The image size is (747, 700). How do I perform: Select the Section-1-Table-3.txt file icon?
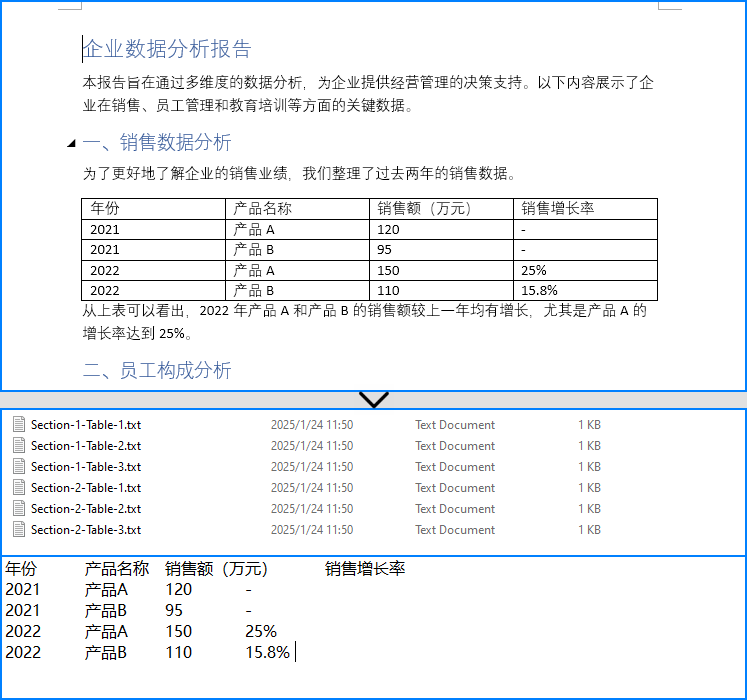pos(19,466)
